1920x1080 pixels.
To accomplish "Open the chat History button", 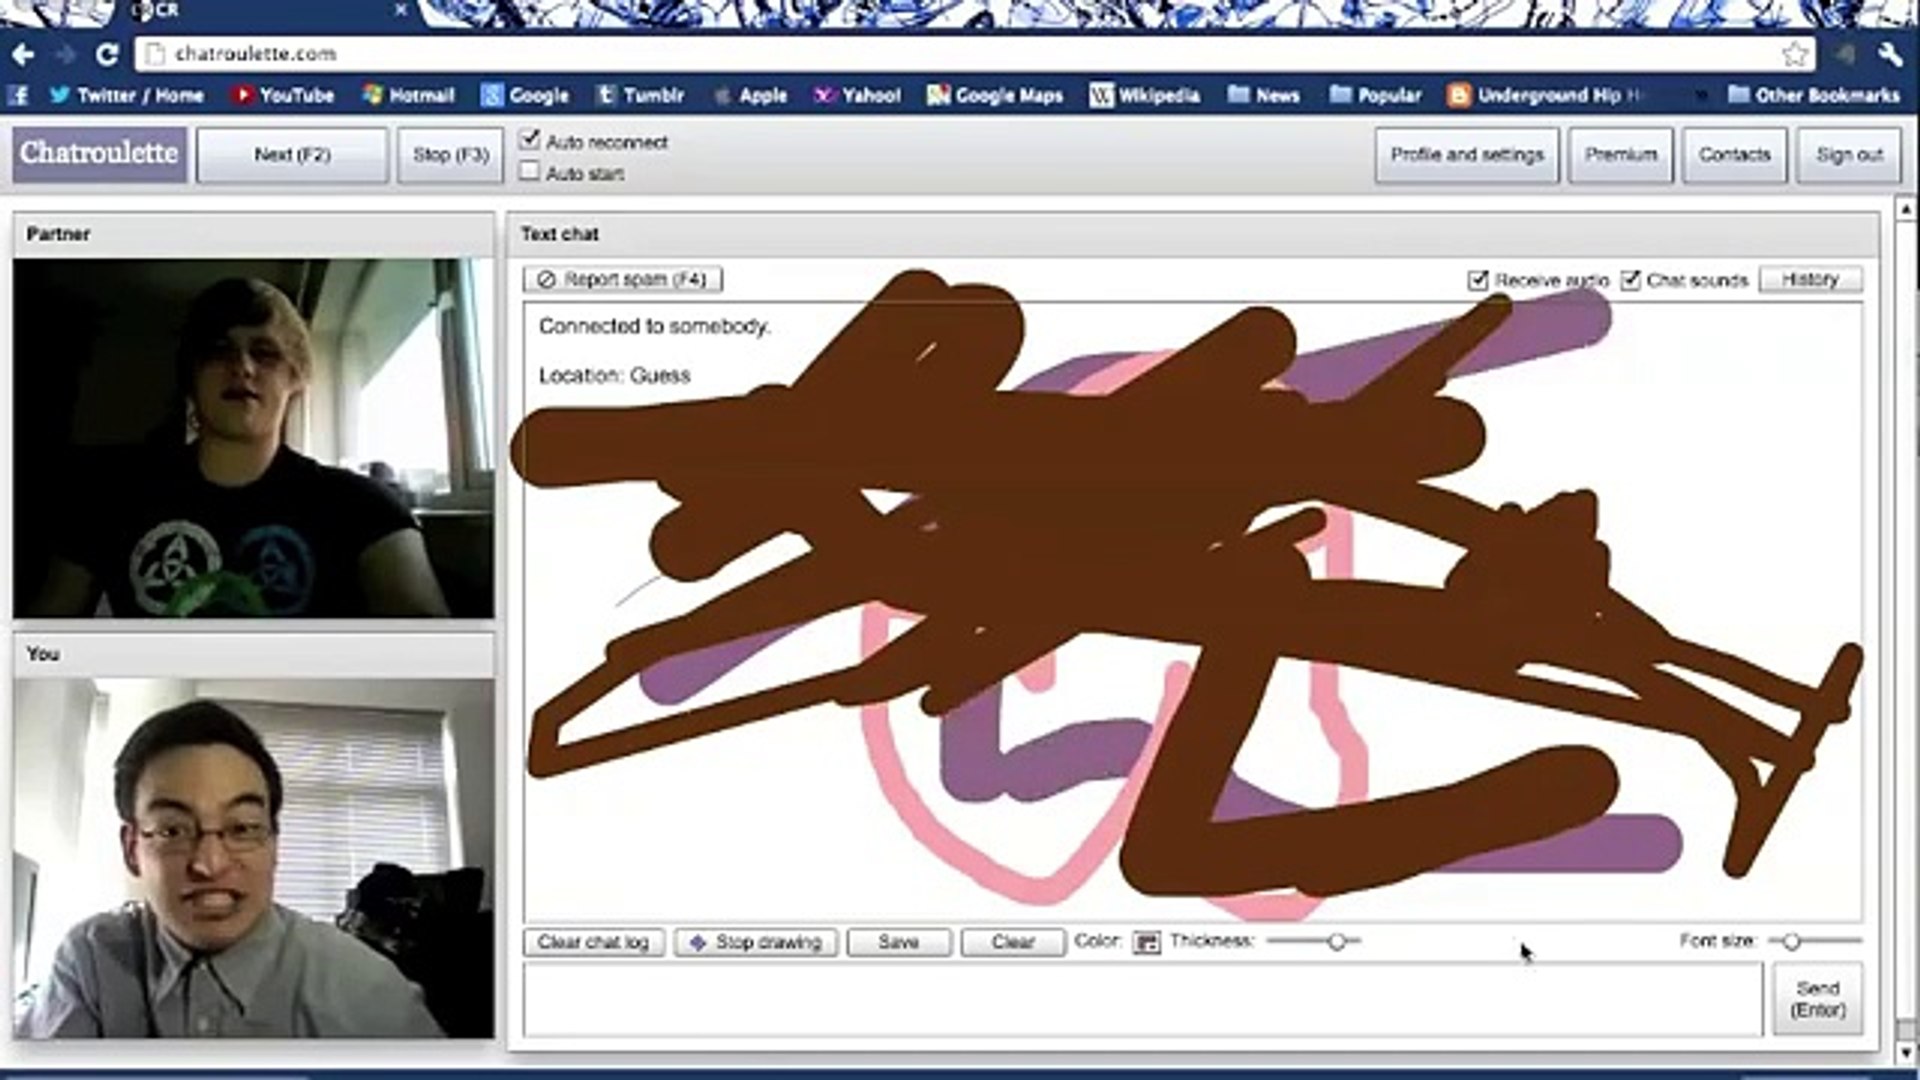I will pyautogui.click(x=1810, y=279).
